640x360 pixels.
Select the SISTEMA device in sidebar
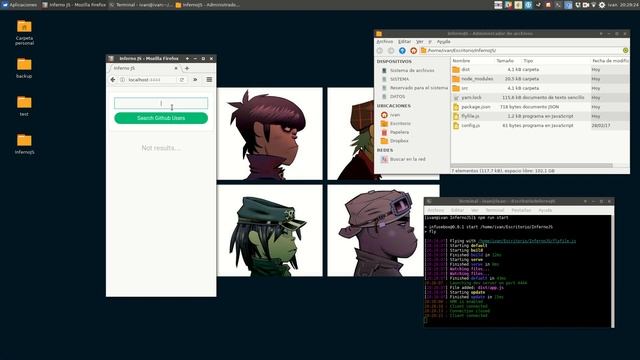pos(395,79)
